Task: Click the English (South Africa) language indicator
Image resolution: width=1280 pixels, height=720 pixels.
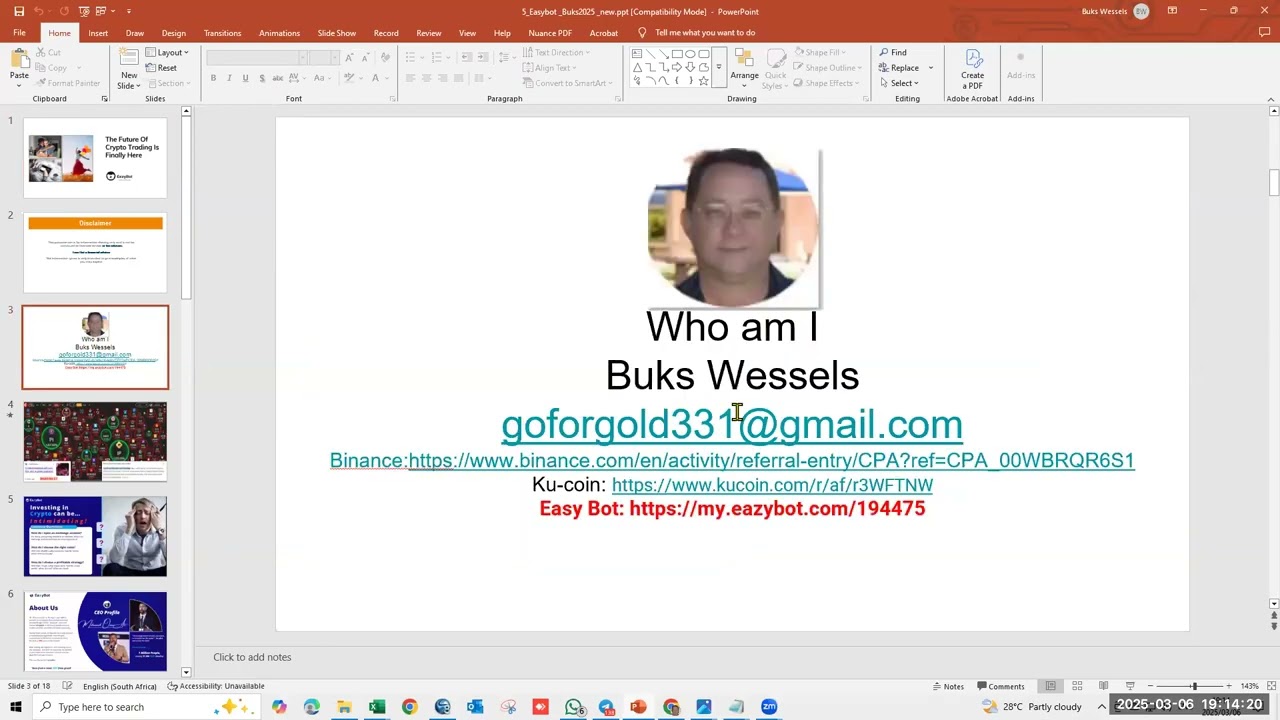Action: (119, 686)
